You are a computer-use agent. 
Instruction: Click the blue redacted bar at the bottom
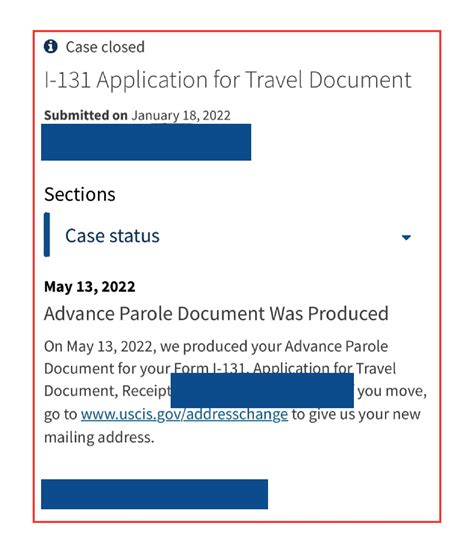154,494
